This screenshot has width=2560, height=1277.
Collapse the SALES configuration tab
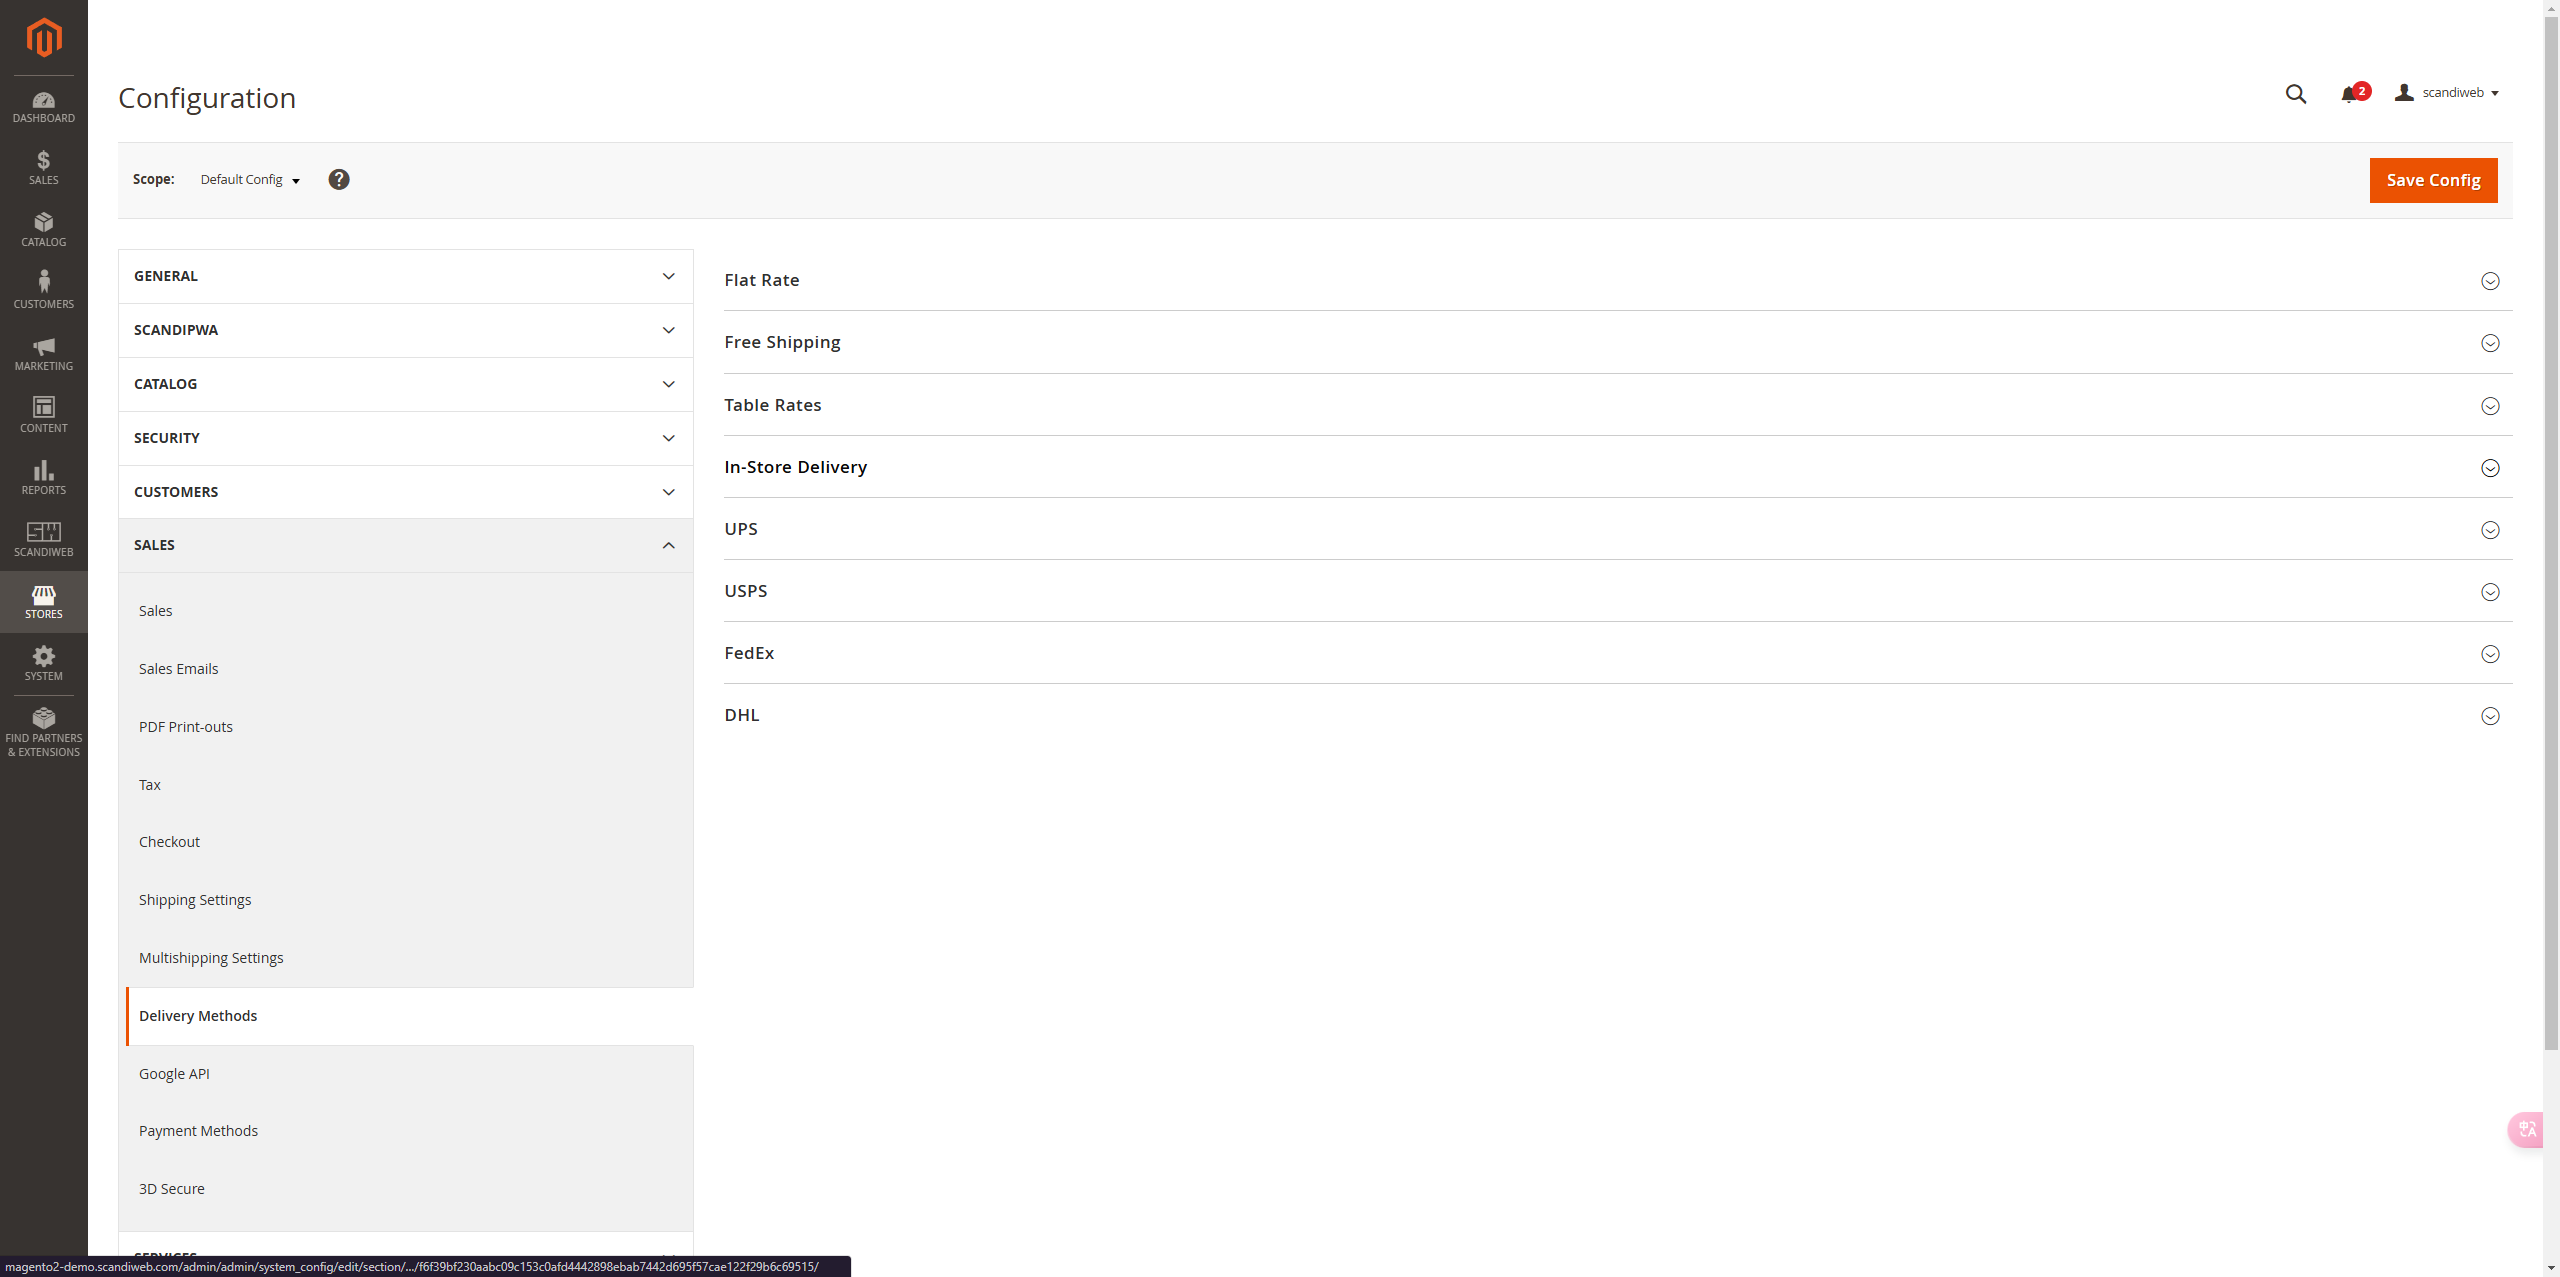point(406,545)
